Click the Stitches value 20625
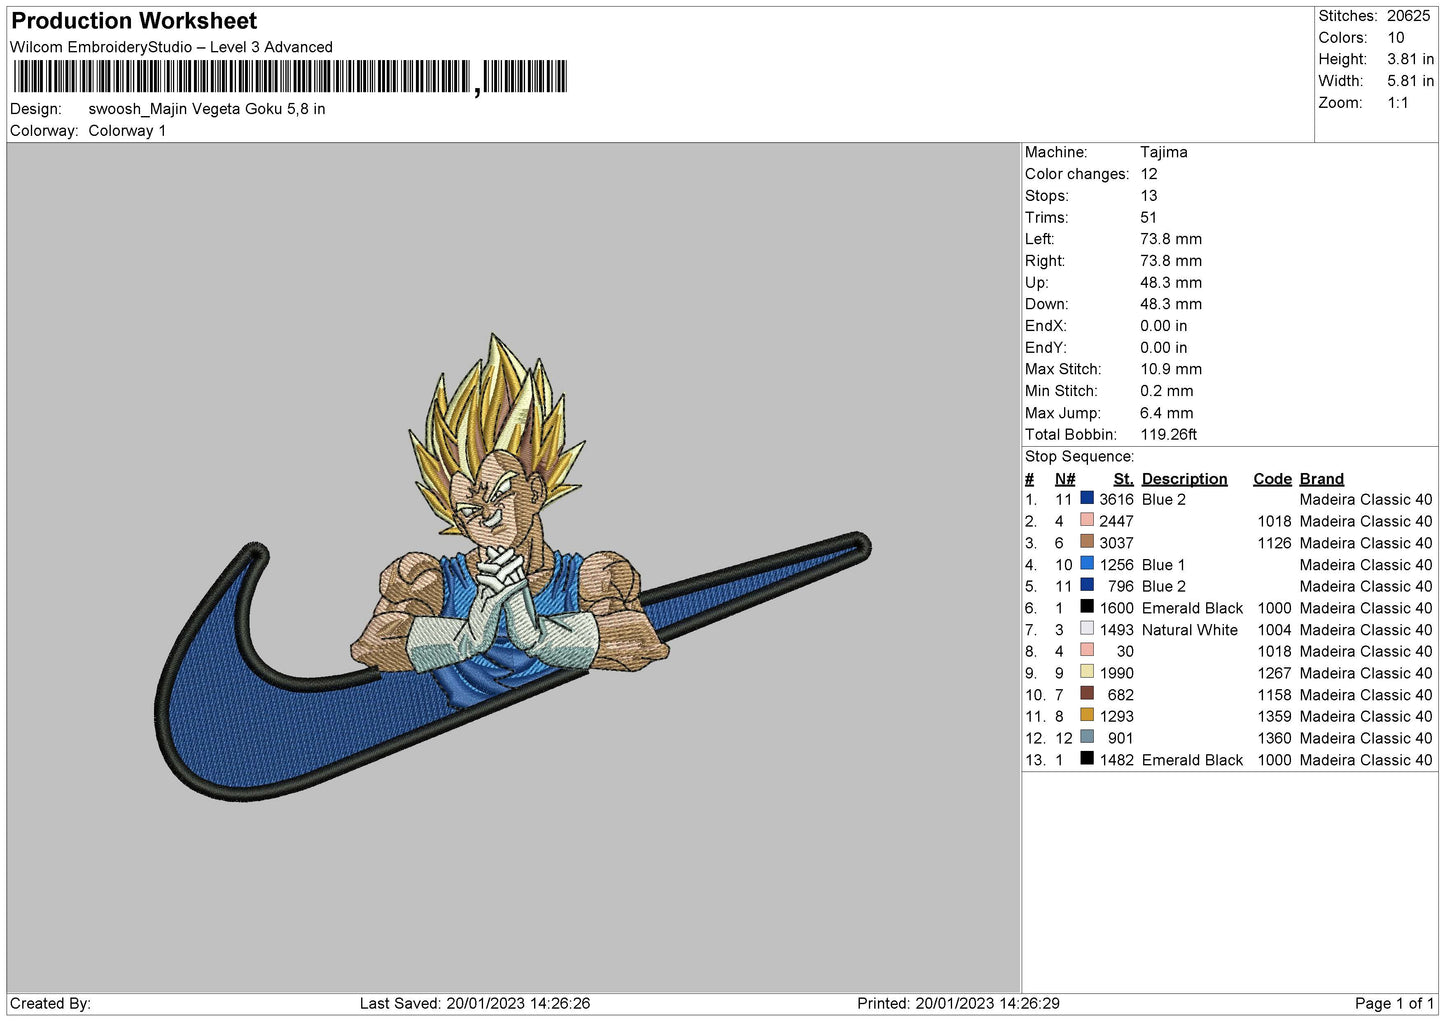The height and width of the screenshot is (1021, 1445). pos(1408,16)
